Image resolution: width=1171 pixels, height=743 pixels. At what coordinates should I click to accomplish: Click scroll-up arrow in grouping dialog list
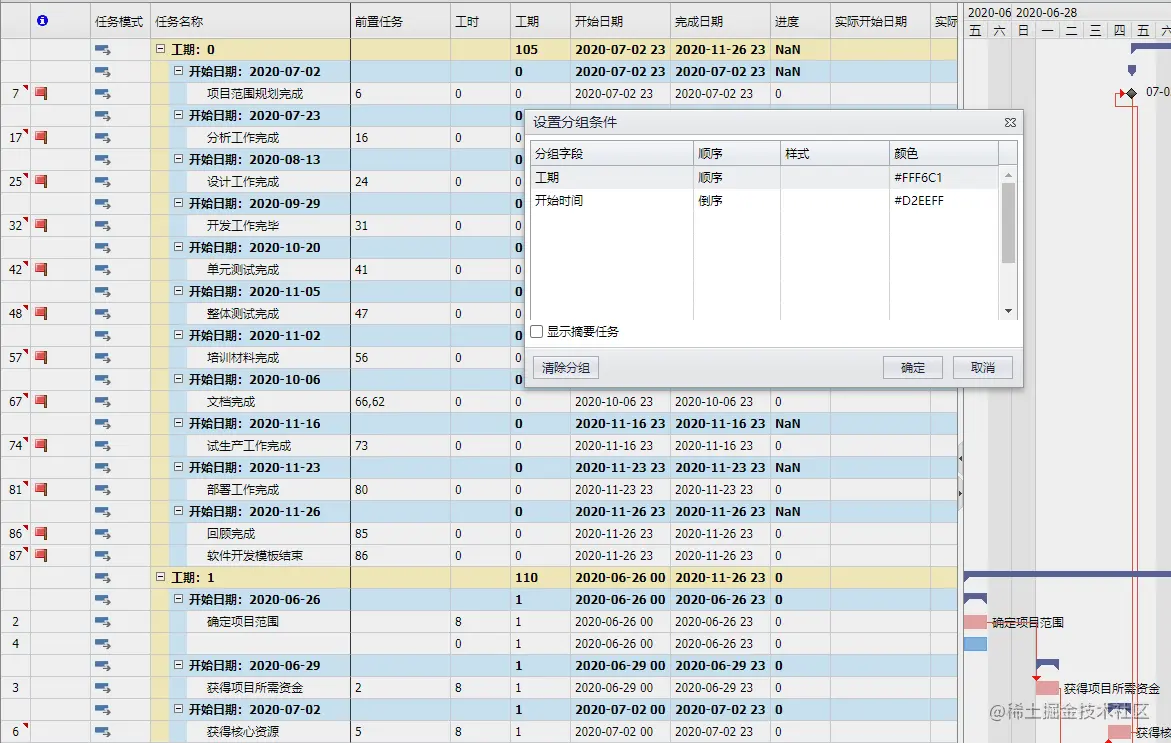[x=1008, y=175]
